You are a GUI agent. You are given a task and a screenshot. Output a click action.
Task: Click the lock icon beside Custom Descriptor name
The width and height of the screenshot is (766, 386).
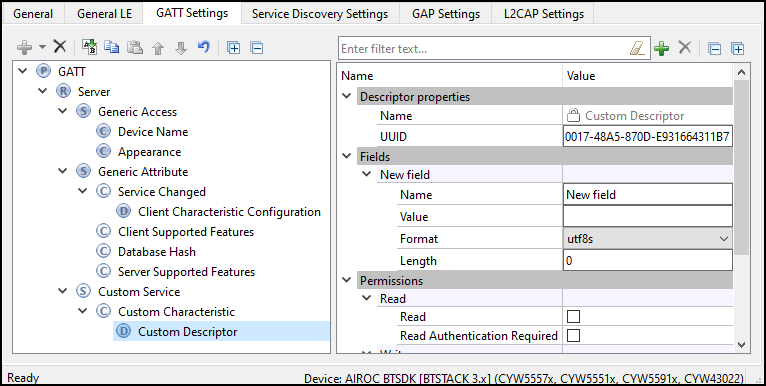click(x=573, y=116)
